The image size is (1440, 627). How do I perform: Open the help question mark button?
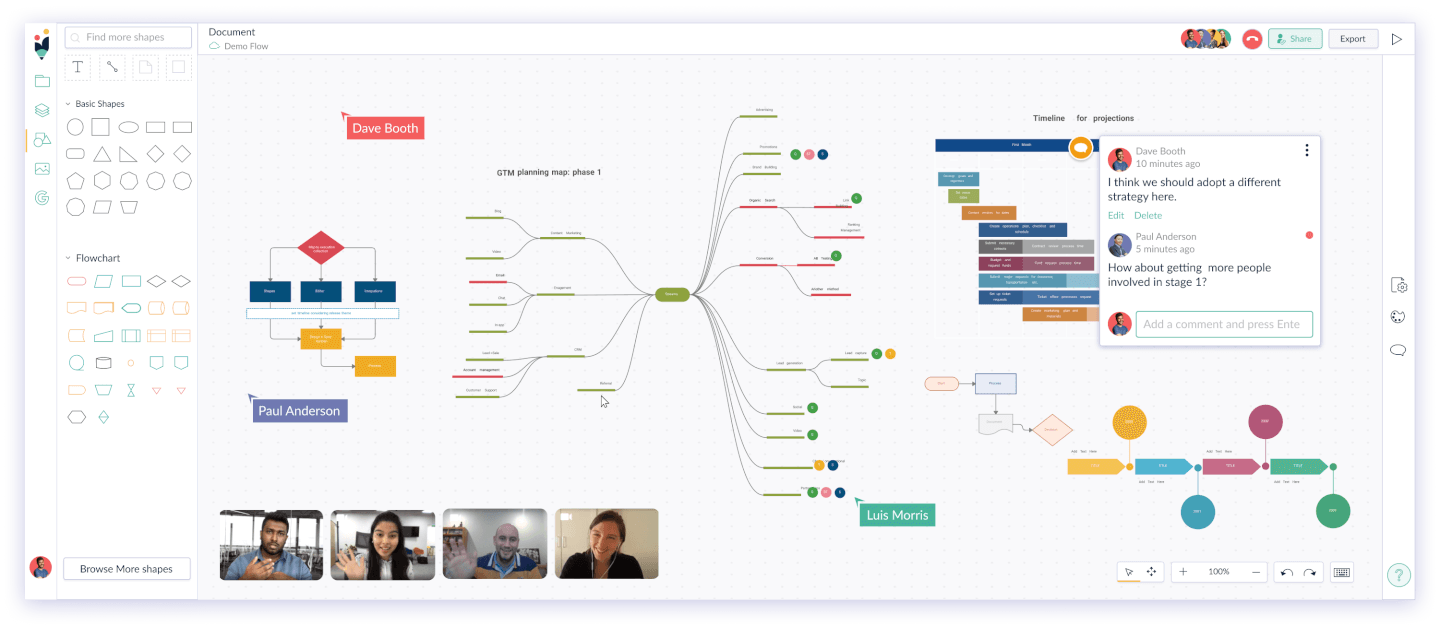[x=1398, y=575]
